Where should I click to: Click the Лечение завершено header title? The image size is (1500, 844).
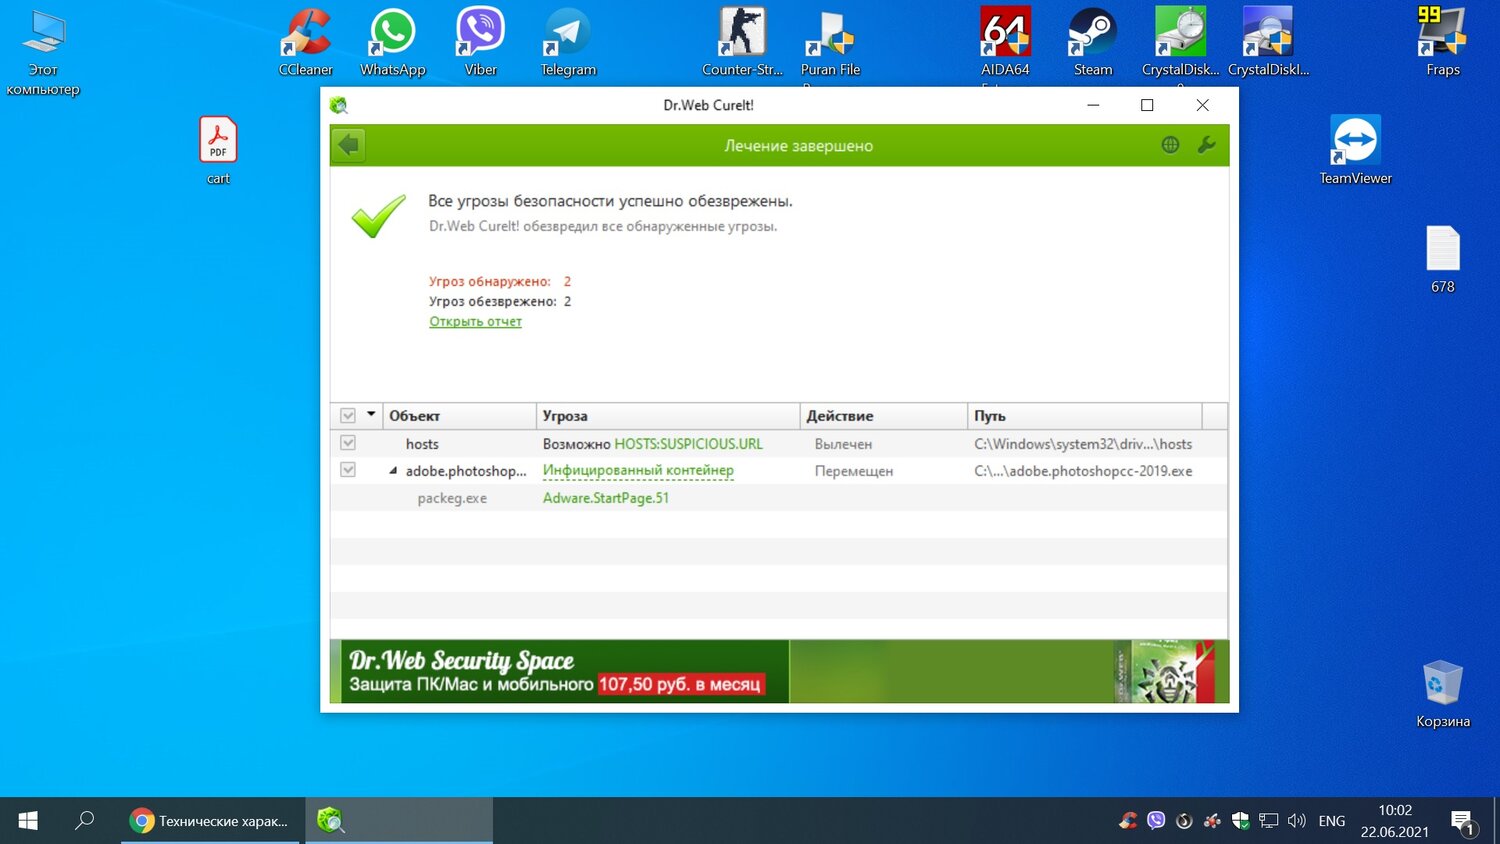coord(798,146)
